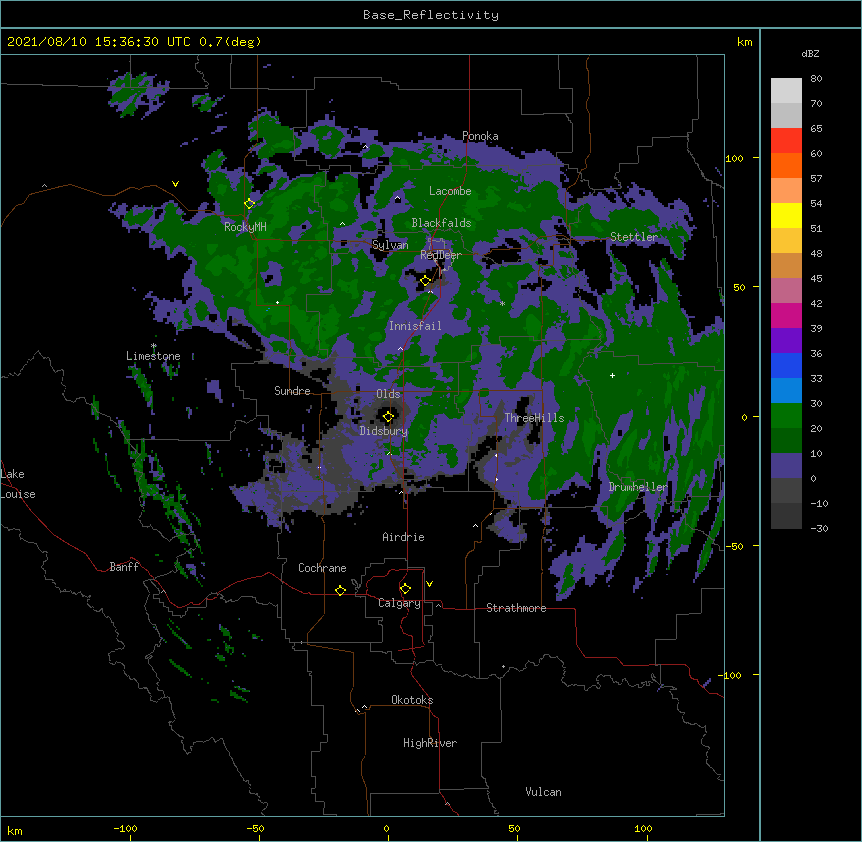Click the Sylvan map label
862x842 pixels.
(x=390, y=245)
